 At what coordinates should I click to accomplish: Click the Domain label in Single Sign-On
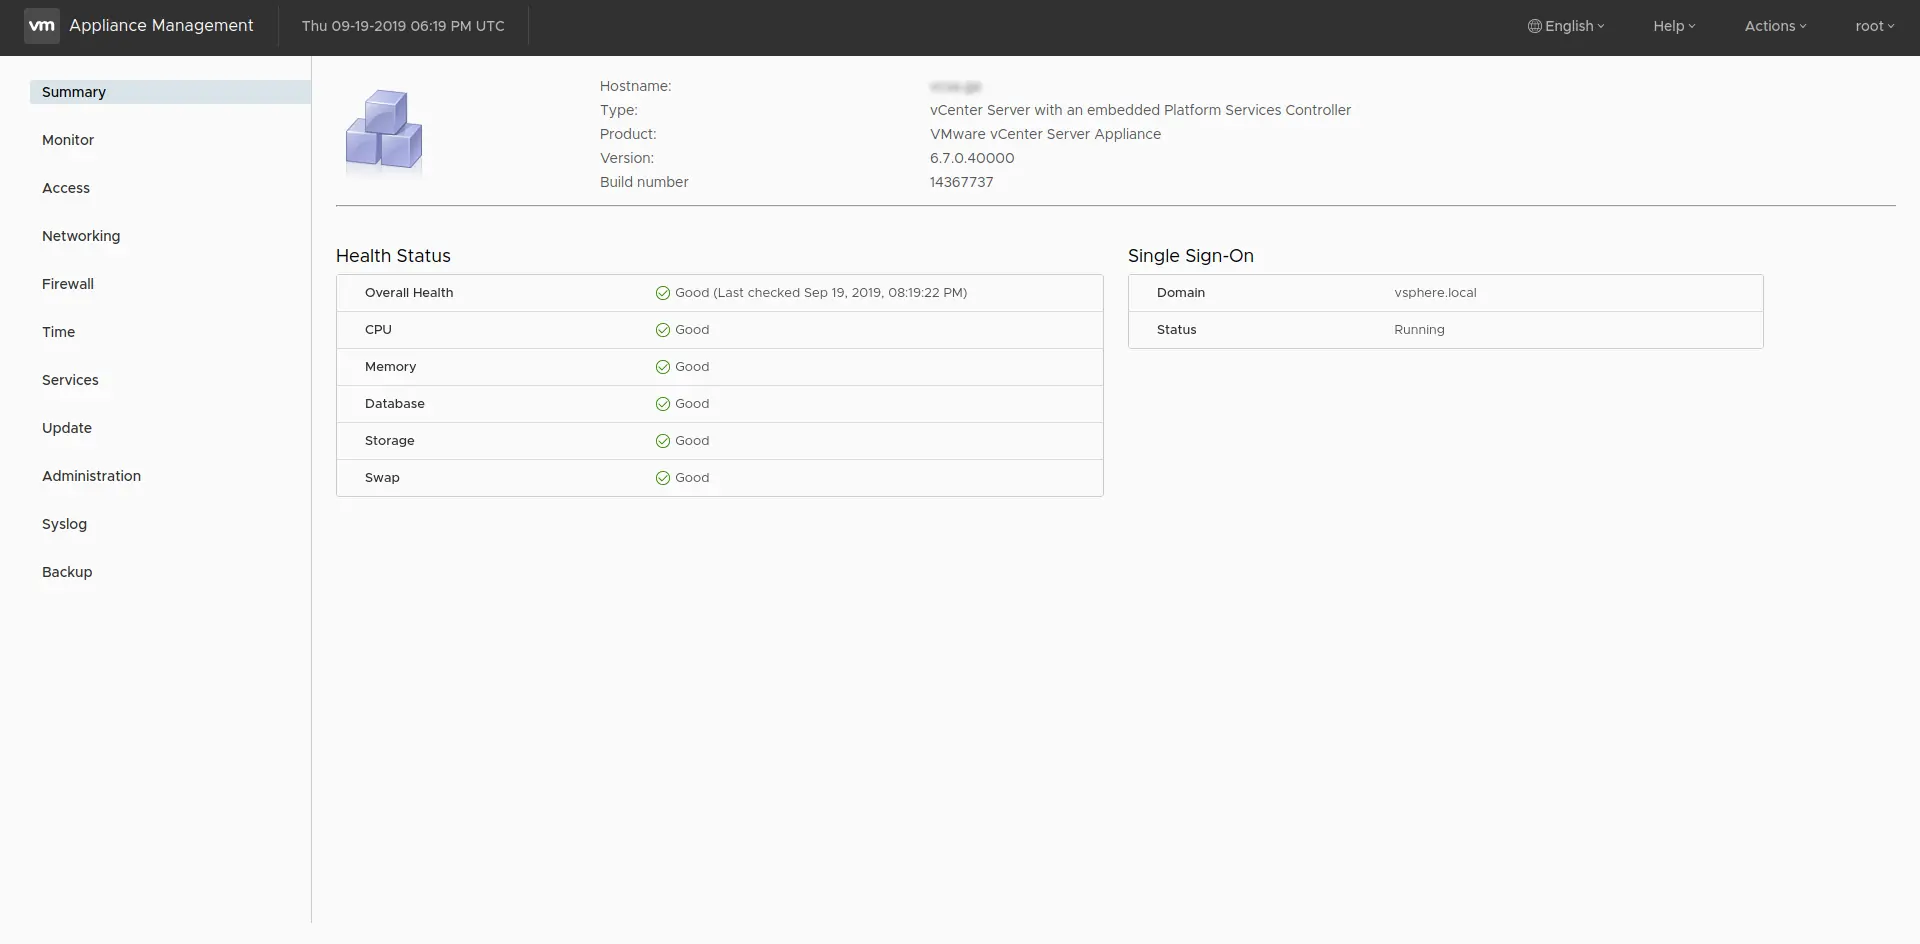point(1180,293)
